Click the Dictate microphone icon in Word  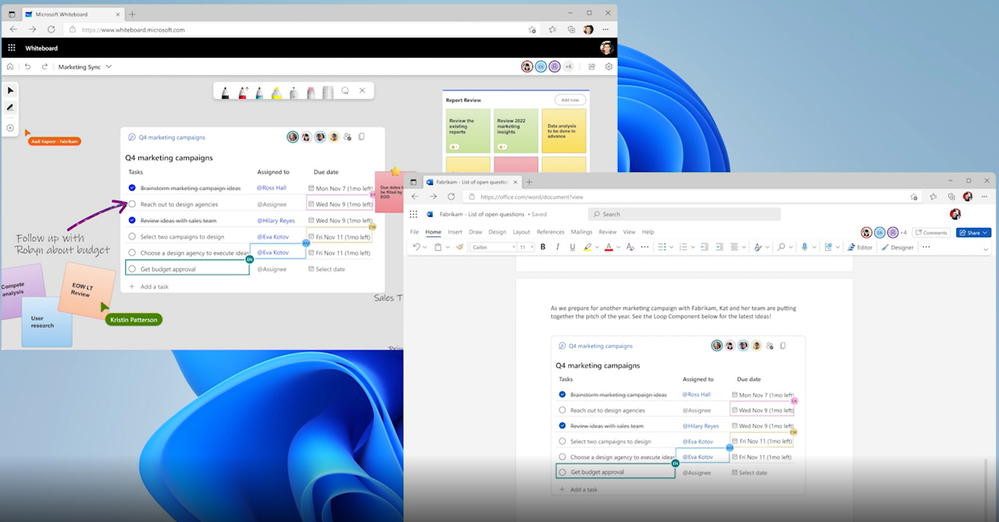(804, 247)
